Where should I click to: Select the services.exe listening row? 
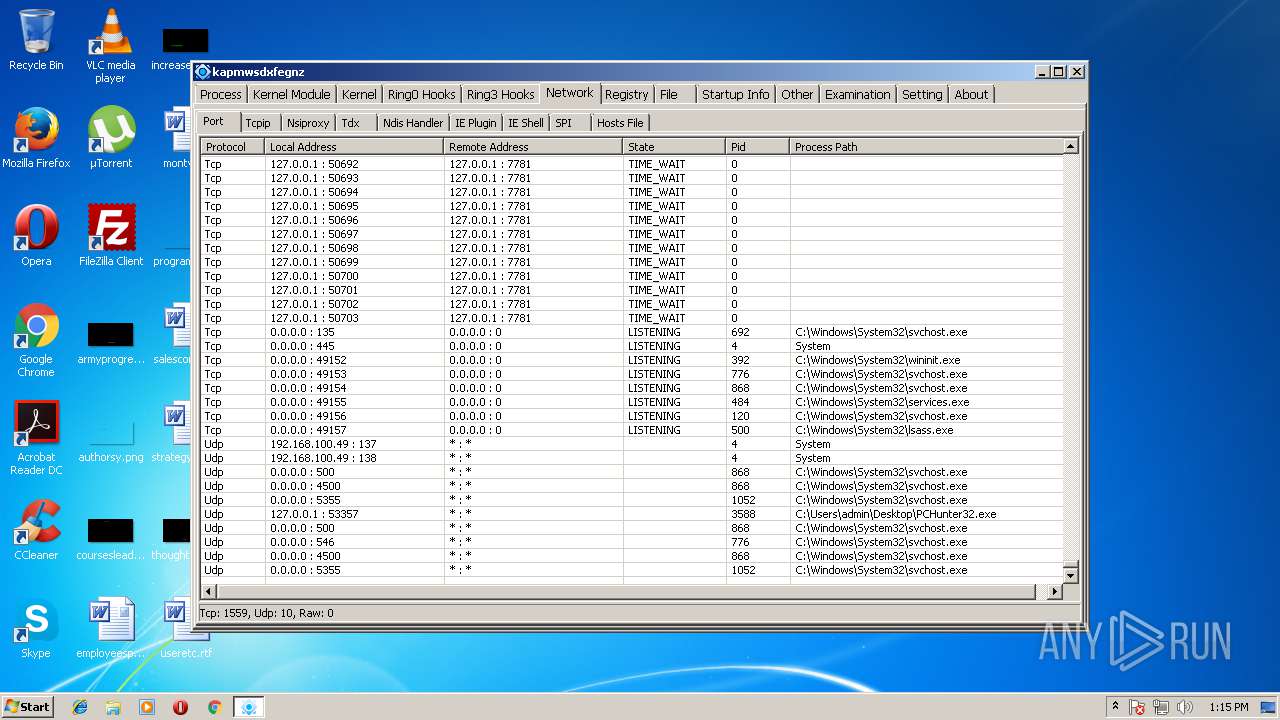tap(632, 402)
